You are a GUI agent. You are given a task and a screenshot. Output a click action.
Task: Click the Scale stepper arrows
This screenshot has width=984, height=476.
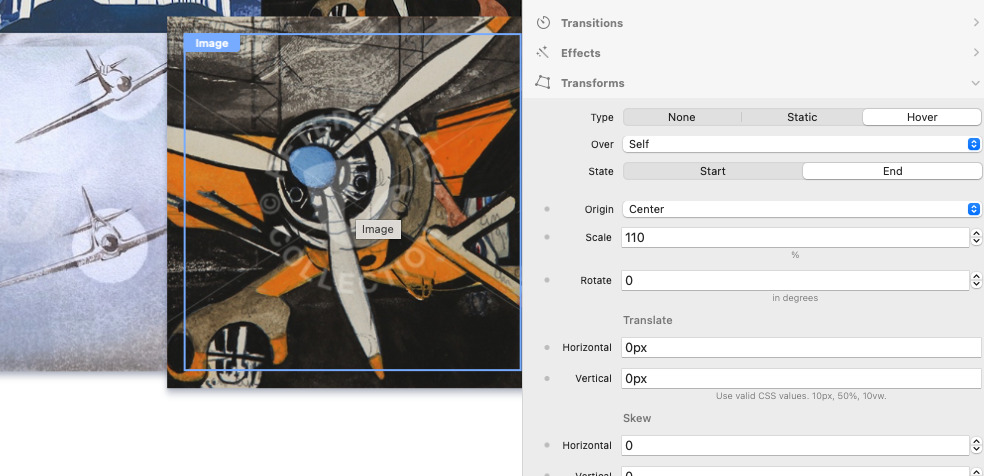tap(976, 238)
